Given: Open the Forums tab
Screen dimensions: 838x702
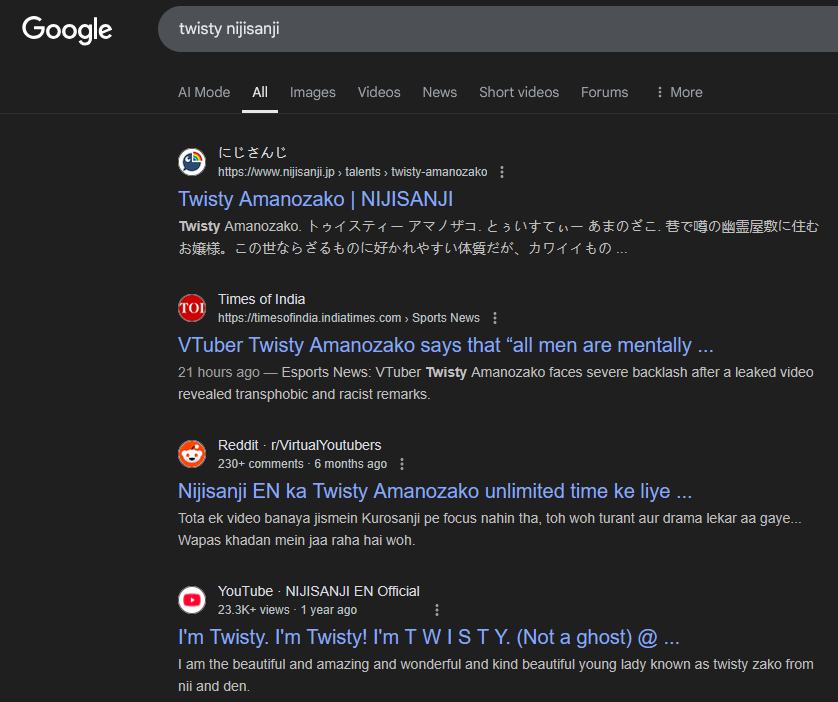Looking at the screenshot, I should coord(604,92).
